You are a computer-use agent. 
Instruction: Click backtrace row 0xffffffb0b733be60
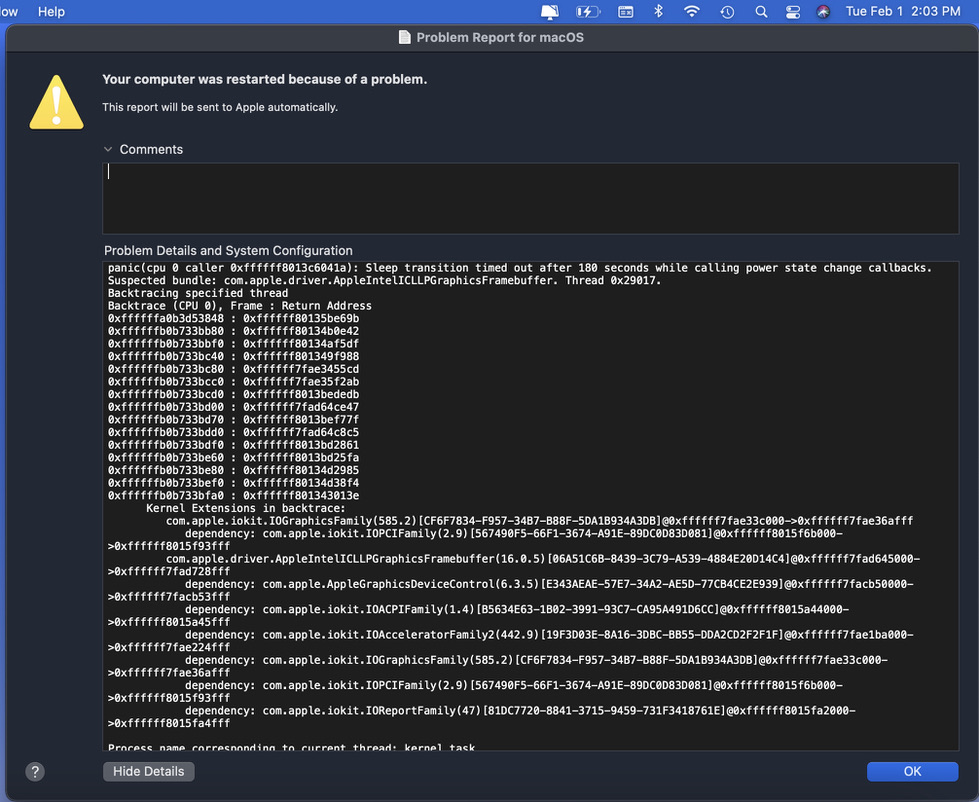pyautogui.click(x=233, y=457)
